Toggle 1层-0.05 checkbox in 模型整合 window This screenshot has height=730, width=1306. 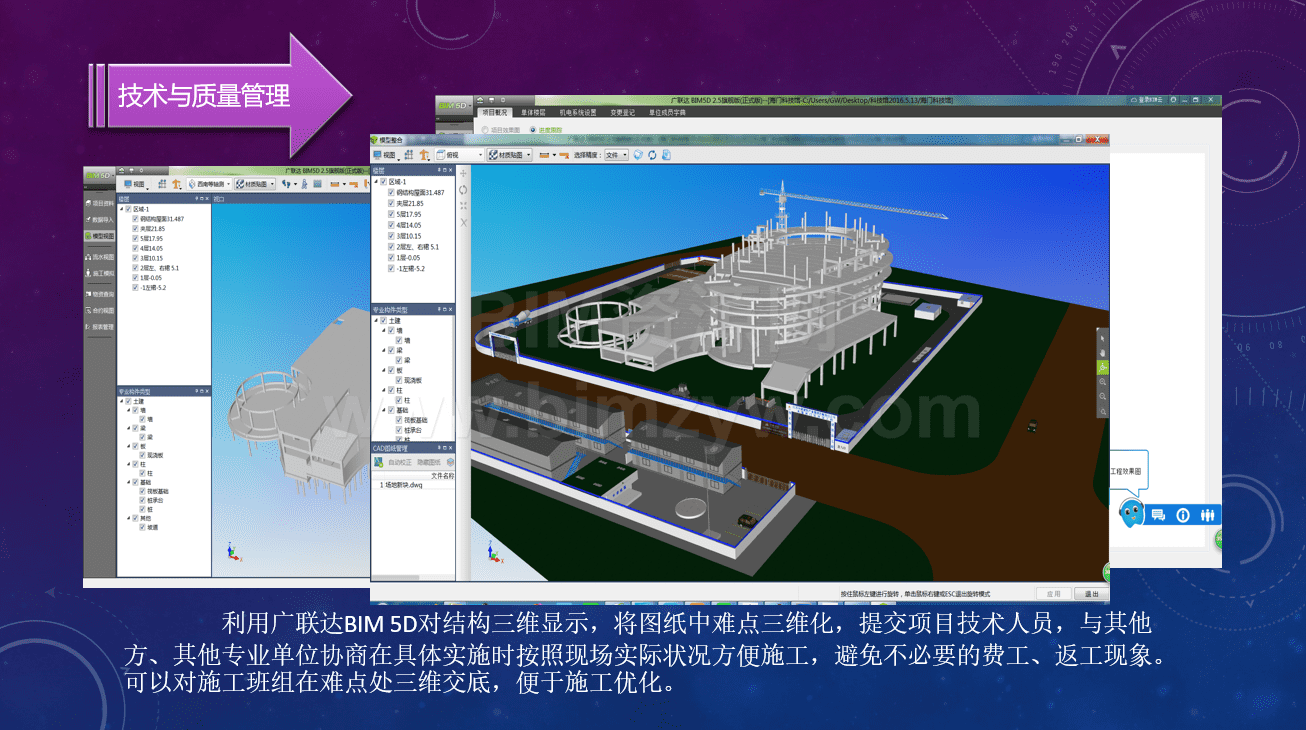[x=391, y=257]
